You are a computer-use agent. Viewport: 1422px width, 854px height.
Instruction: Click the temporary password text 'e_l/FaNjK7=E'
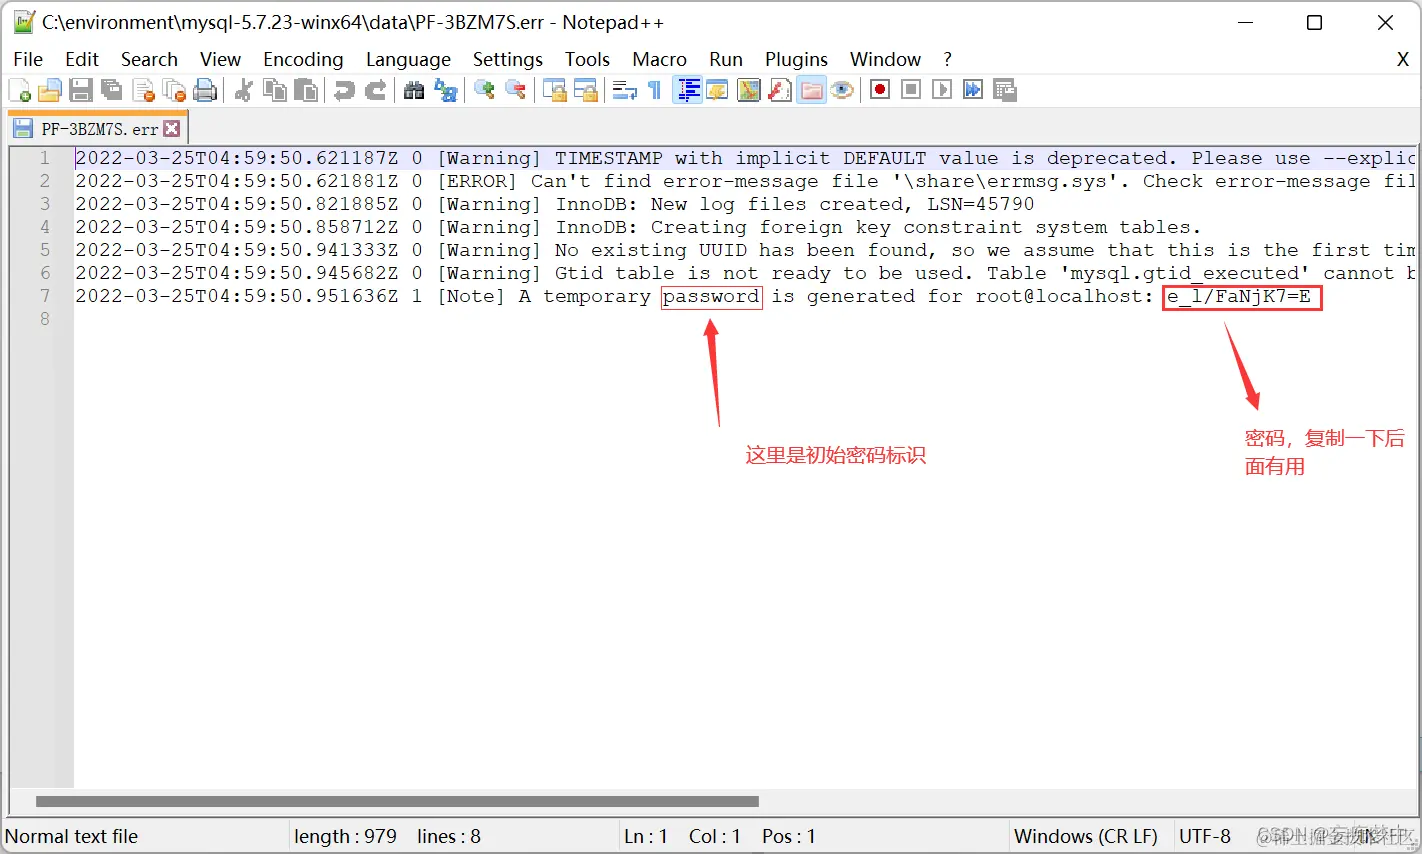click(1240, 296)
